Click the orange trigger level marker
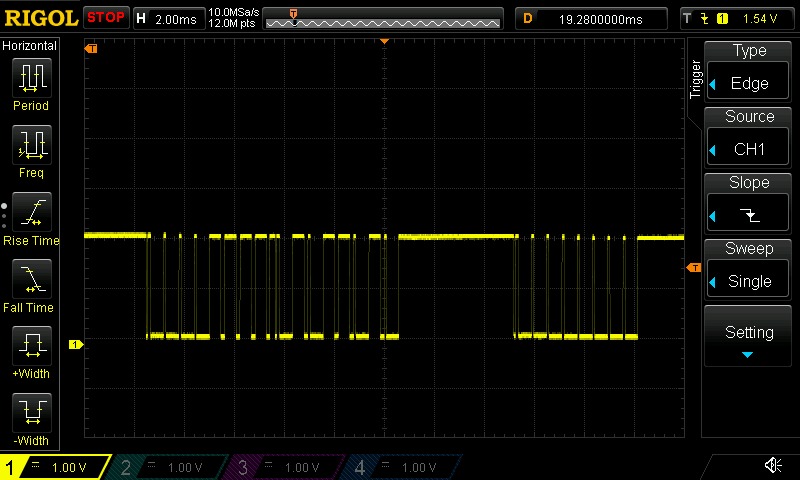 click(x=692, y=268)
